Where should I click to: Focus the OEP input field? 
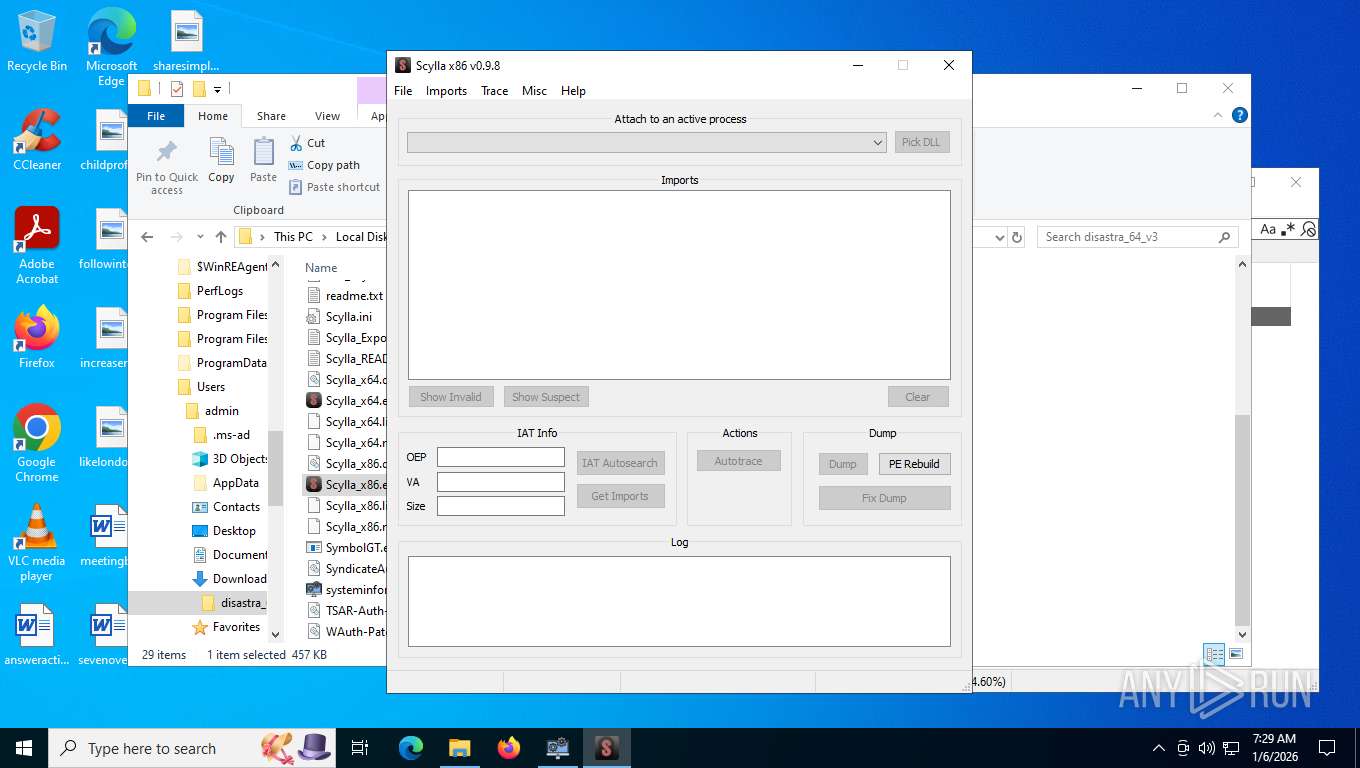tap(501, 457)
